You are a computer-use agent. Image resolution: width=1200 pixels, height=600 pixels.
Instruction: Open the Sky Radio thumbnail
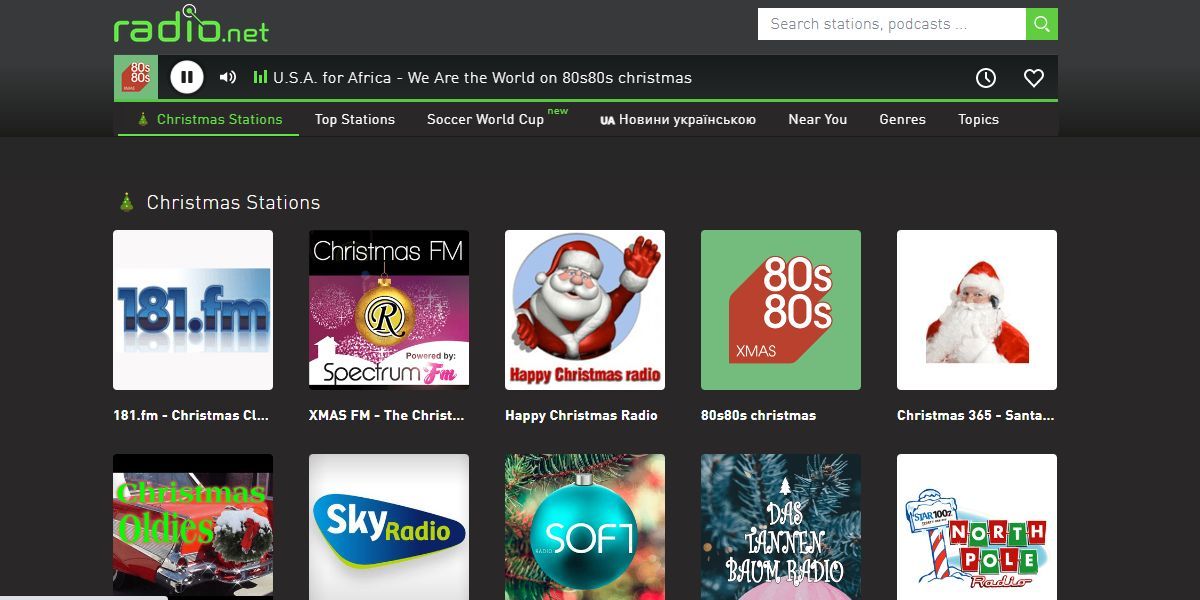pyautogui.click(x=389, y=527)
